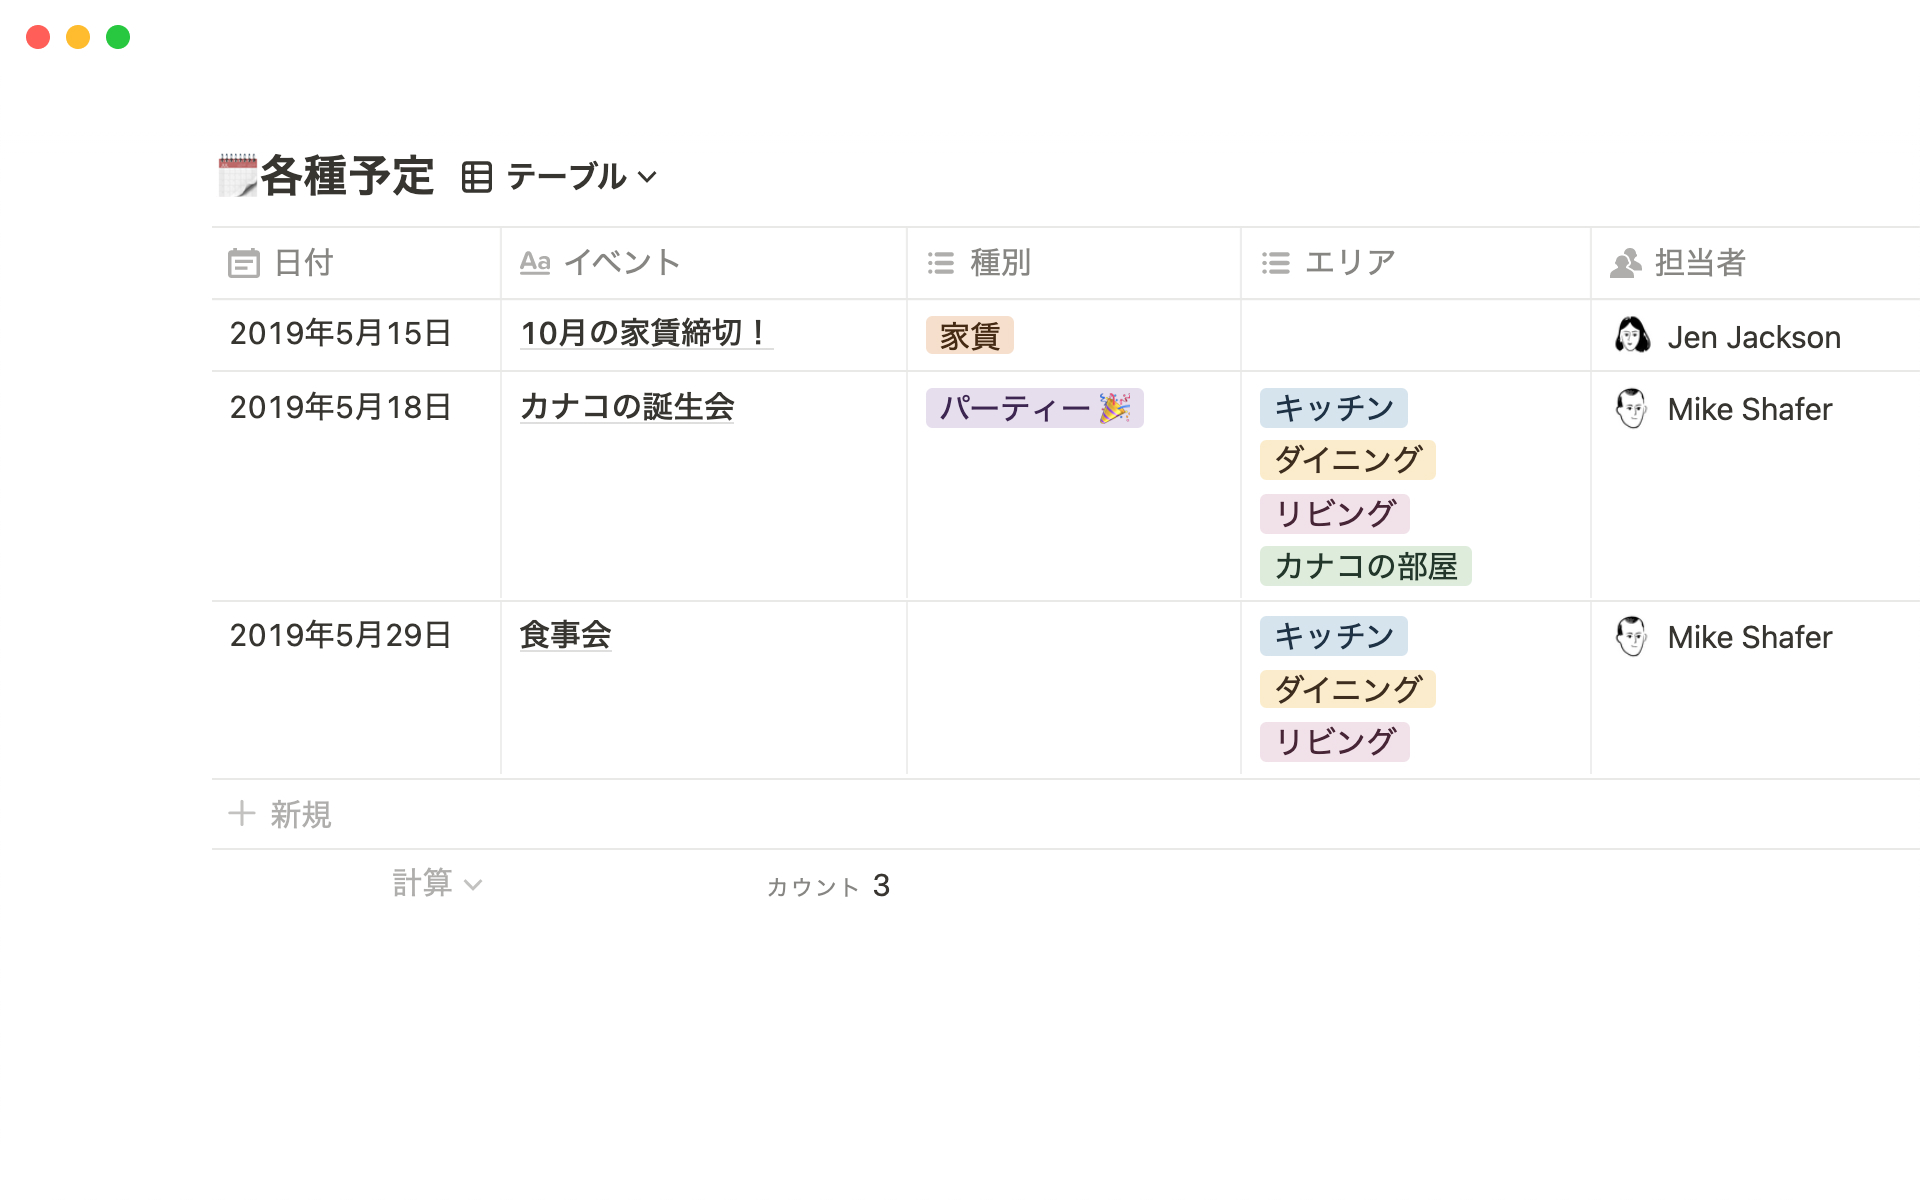
Task: Open the 10月の家賃締切！ event page
Action: [x=645, y=333]
